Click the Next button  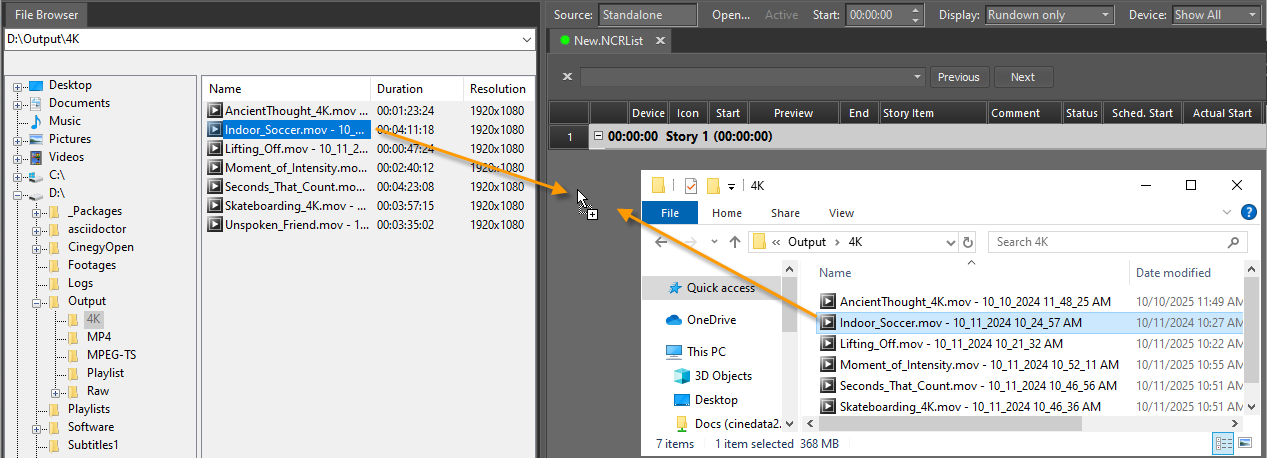coord(1023,77)
